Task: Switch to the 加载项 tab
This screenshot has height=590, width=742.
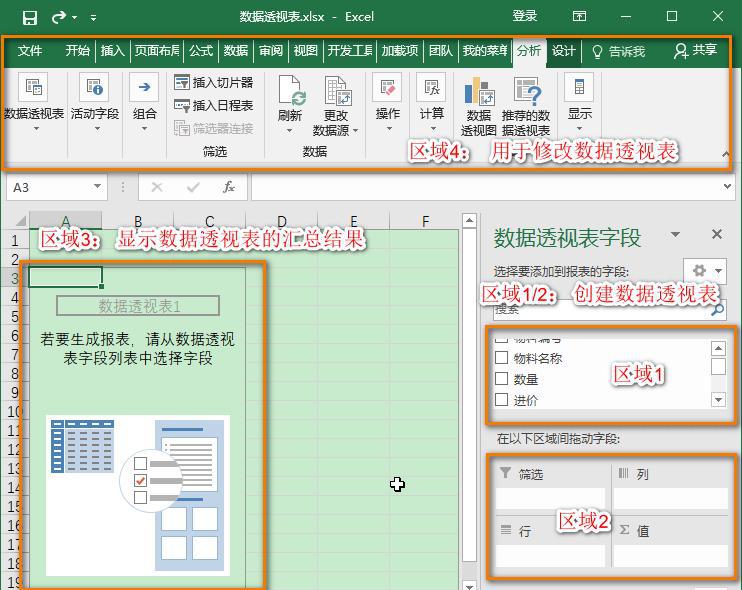Action: coord(400,50)
